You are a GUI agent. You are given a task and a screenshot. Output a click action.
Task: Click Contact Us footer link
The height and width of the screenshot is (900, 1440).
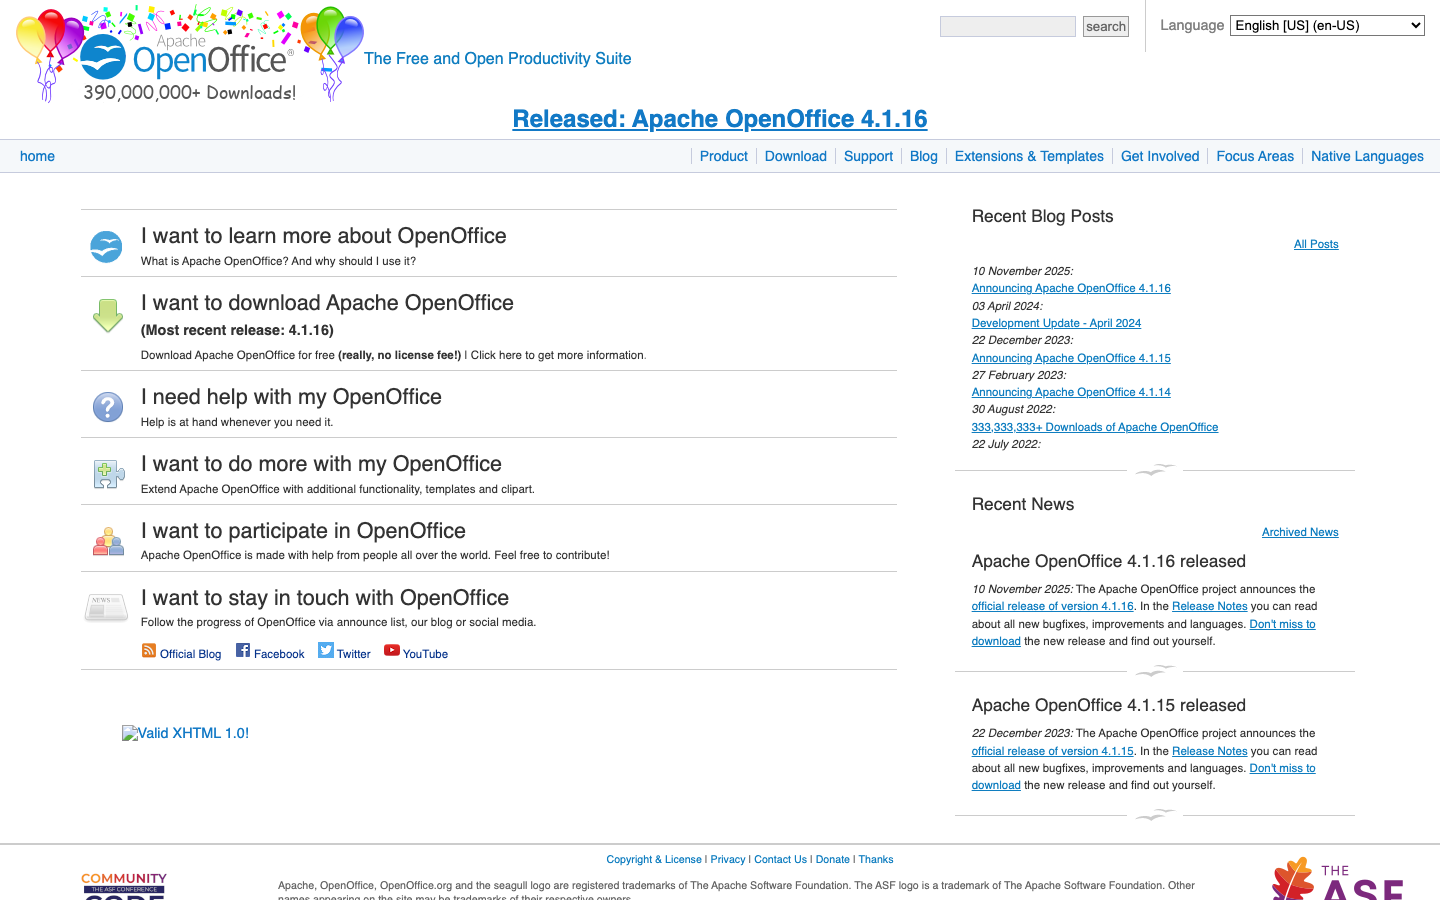click(x=780, y=860)
